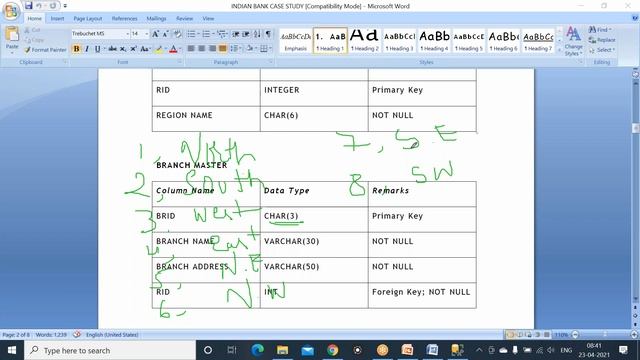The width and height of the screenshot is (640, 360).
Task: Redo the last action
Action: click(x=53, y=6)
